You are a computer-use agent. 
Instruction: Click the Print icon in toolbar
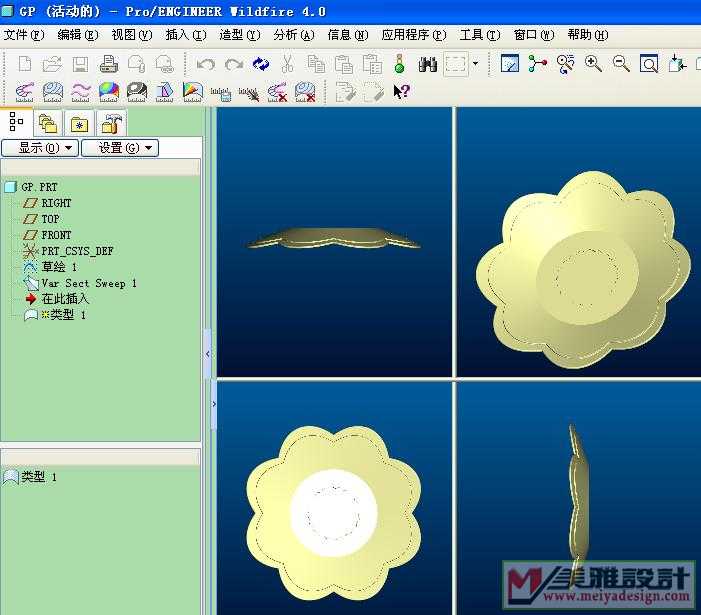(x=108, y=65)
